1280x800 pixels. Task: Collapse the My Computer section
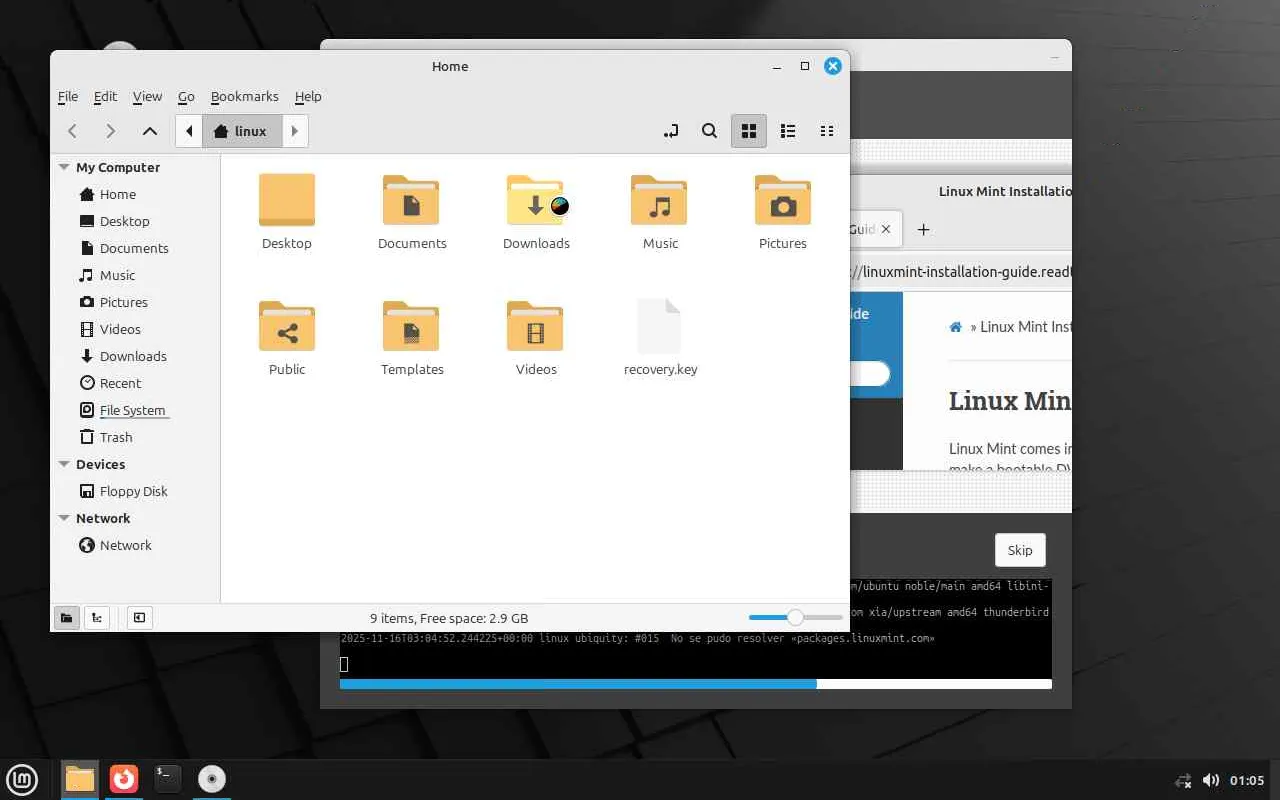coord(64,168)
